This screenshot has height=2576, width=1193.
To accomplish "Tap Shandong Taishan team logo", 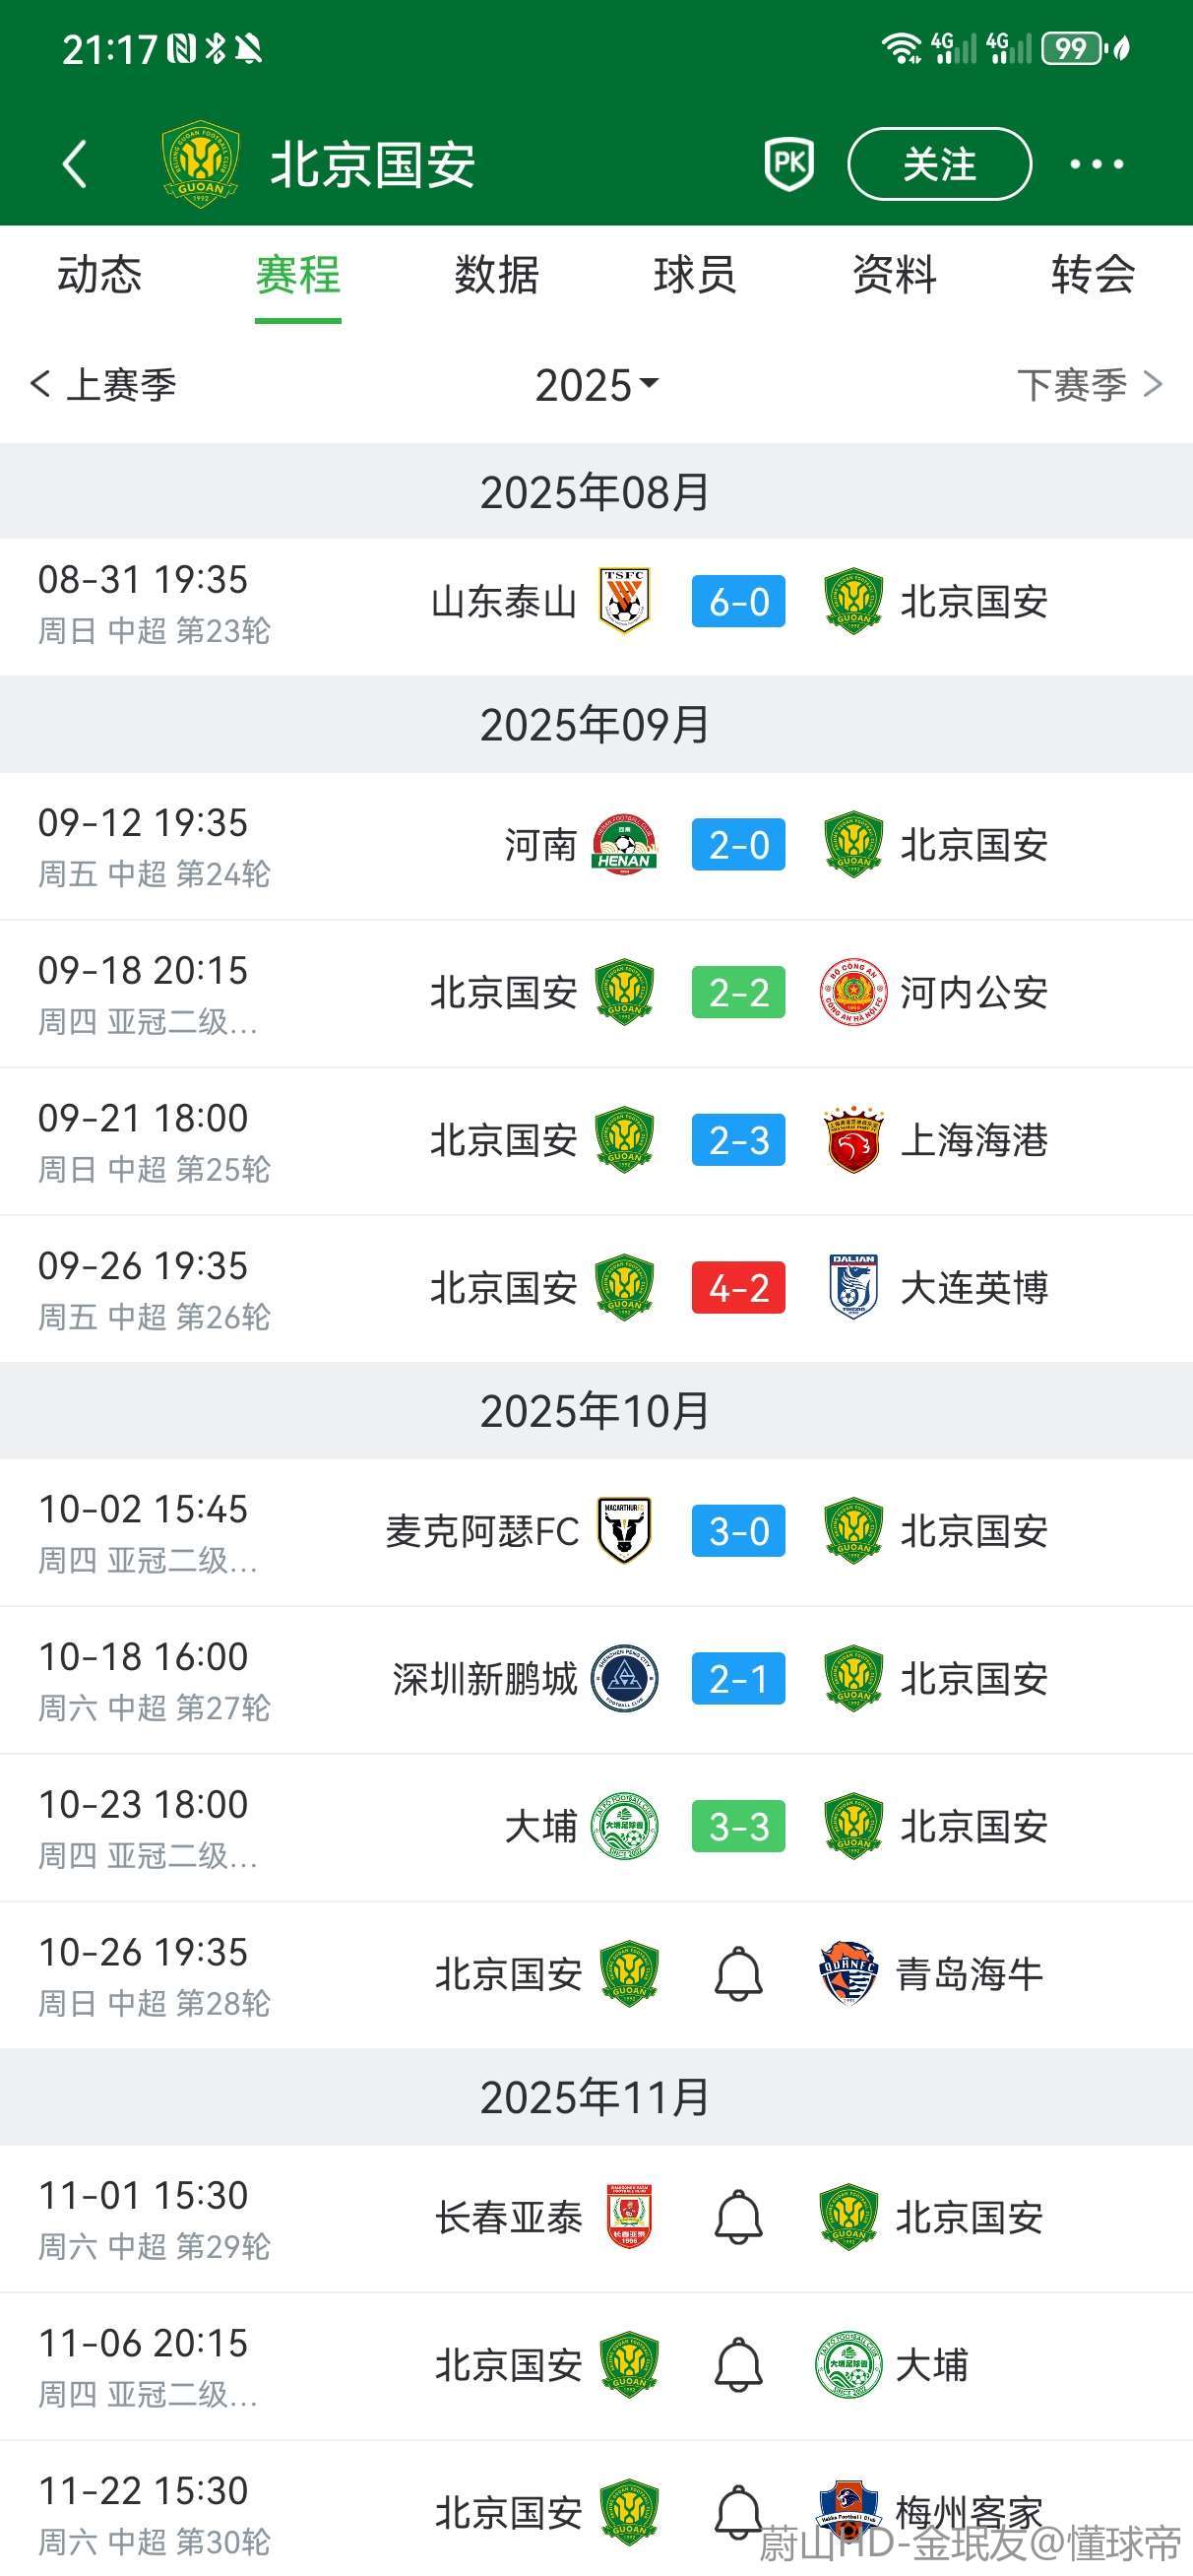I will [x=624, y=601].
